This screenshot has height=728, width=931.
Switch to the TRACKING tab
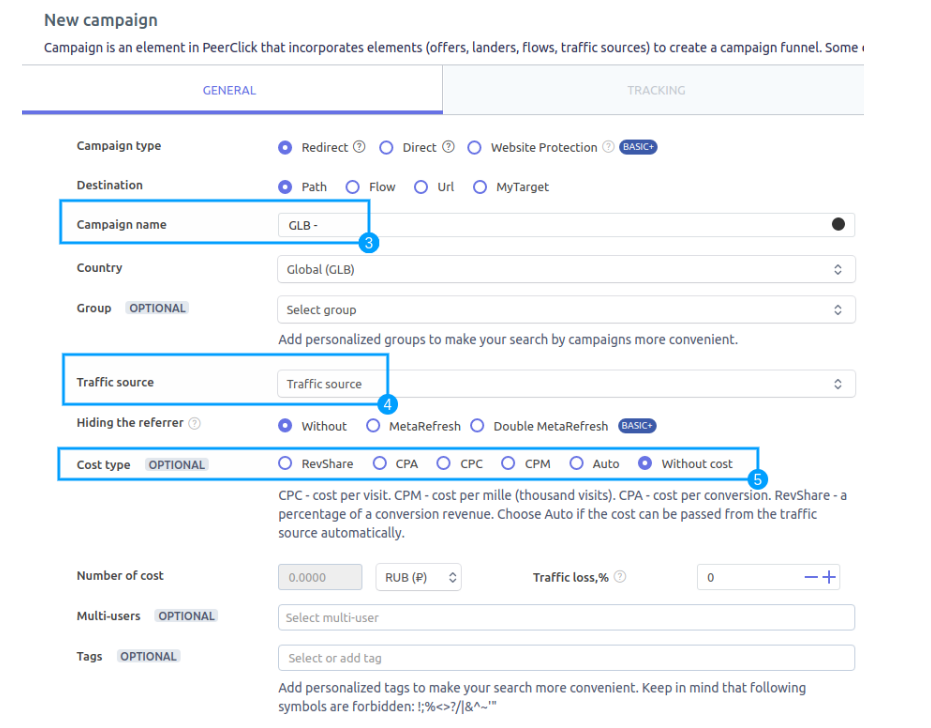(655, 90)
